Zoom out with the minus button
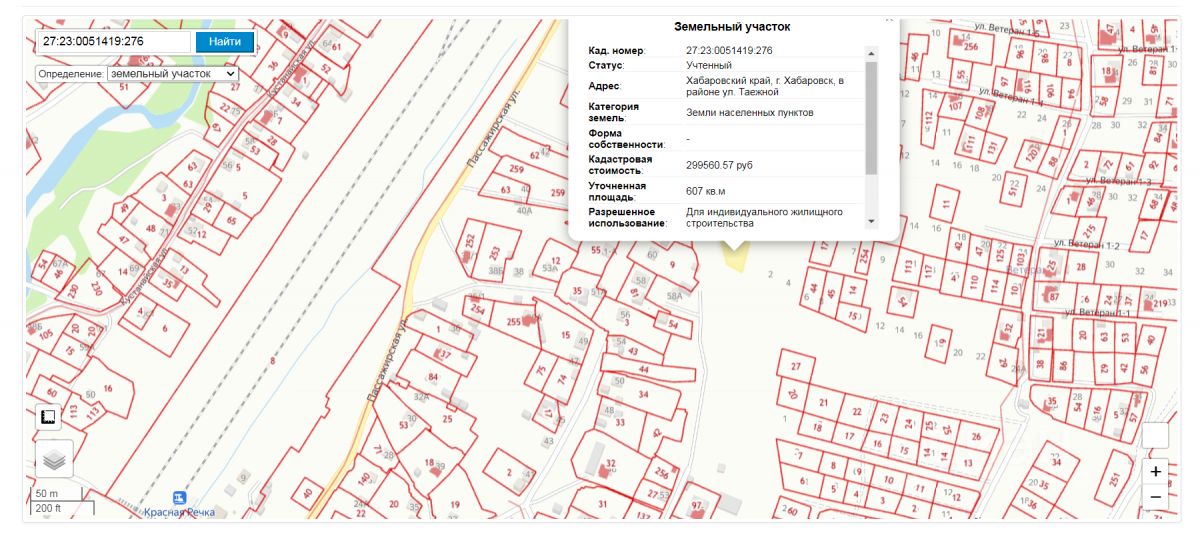This screenshot has height=539, width=1200. pyautogui.click(x=1156, y=496)
